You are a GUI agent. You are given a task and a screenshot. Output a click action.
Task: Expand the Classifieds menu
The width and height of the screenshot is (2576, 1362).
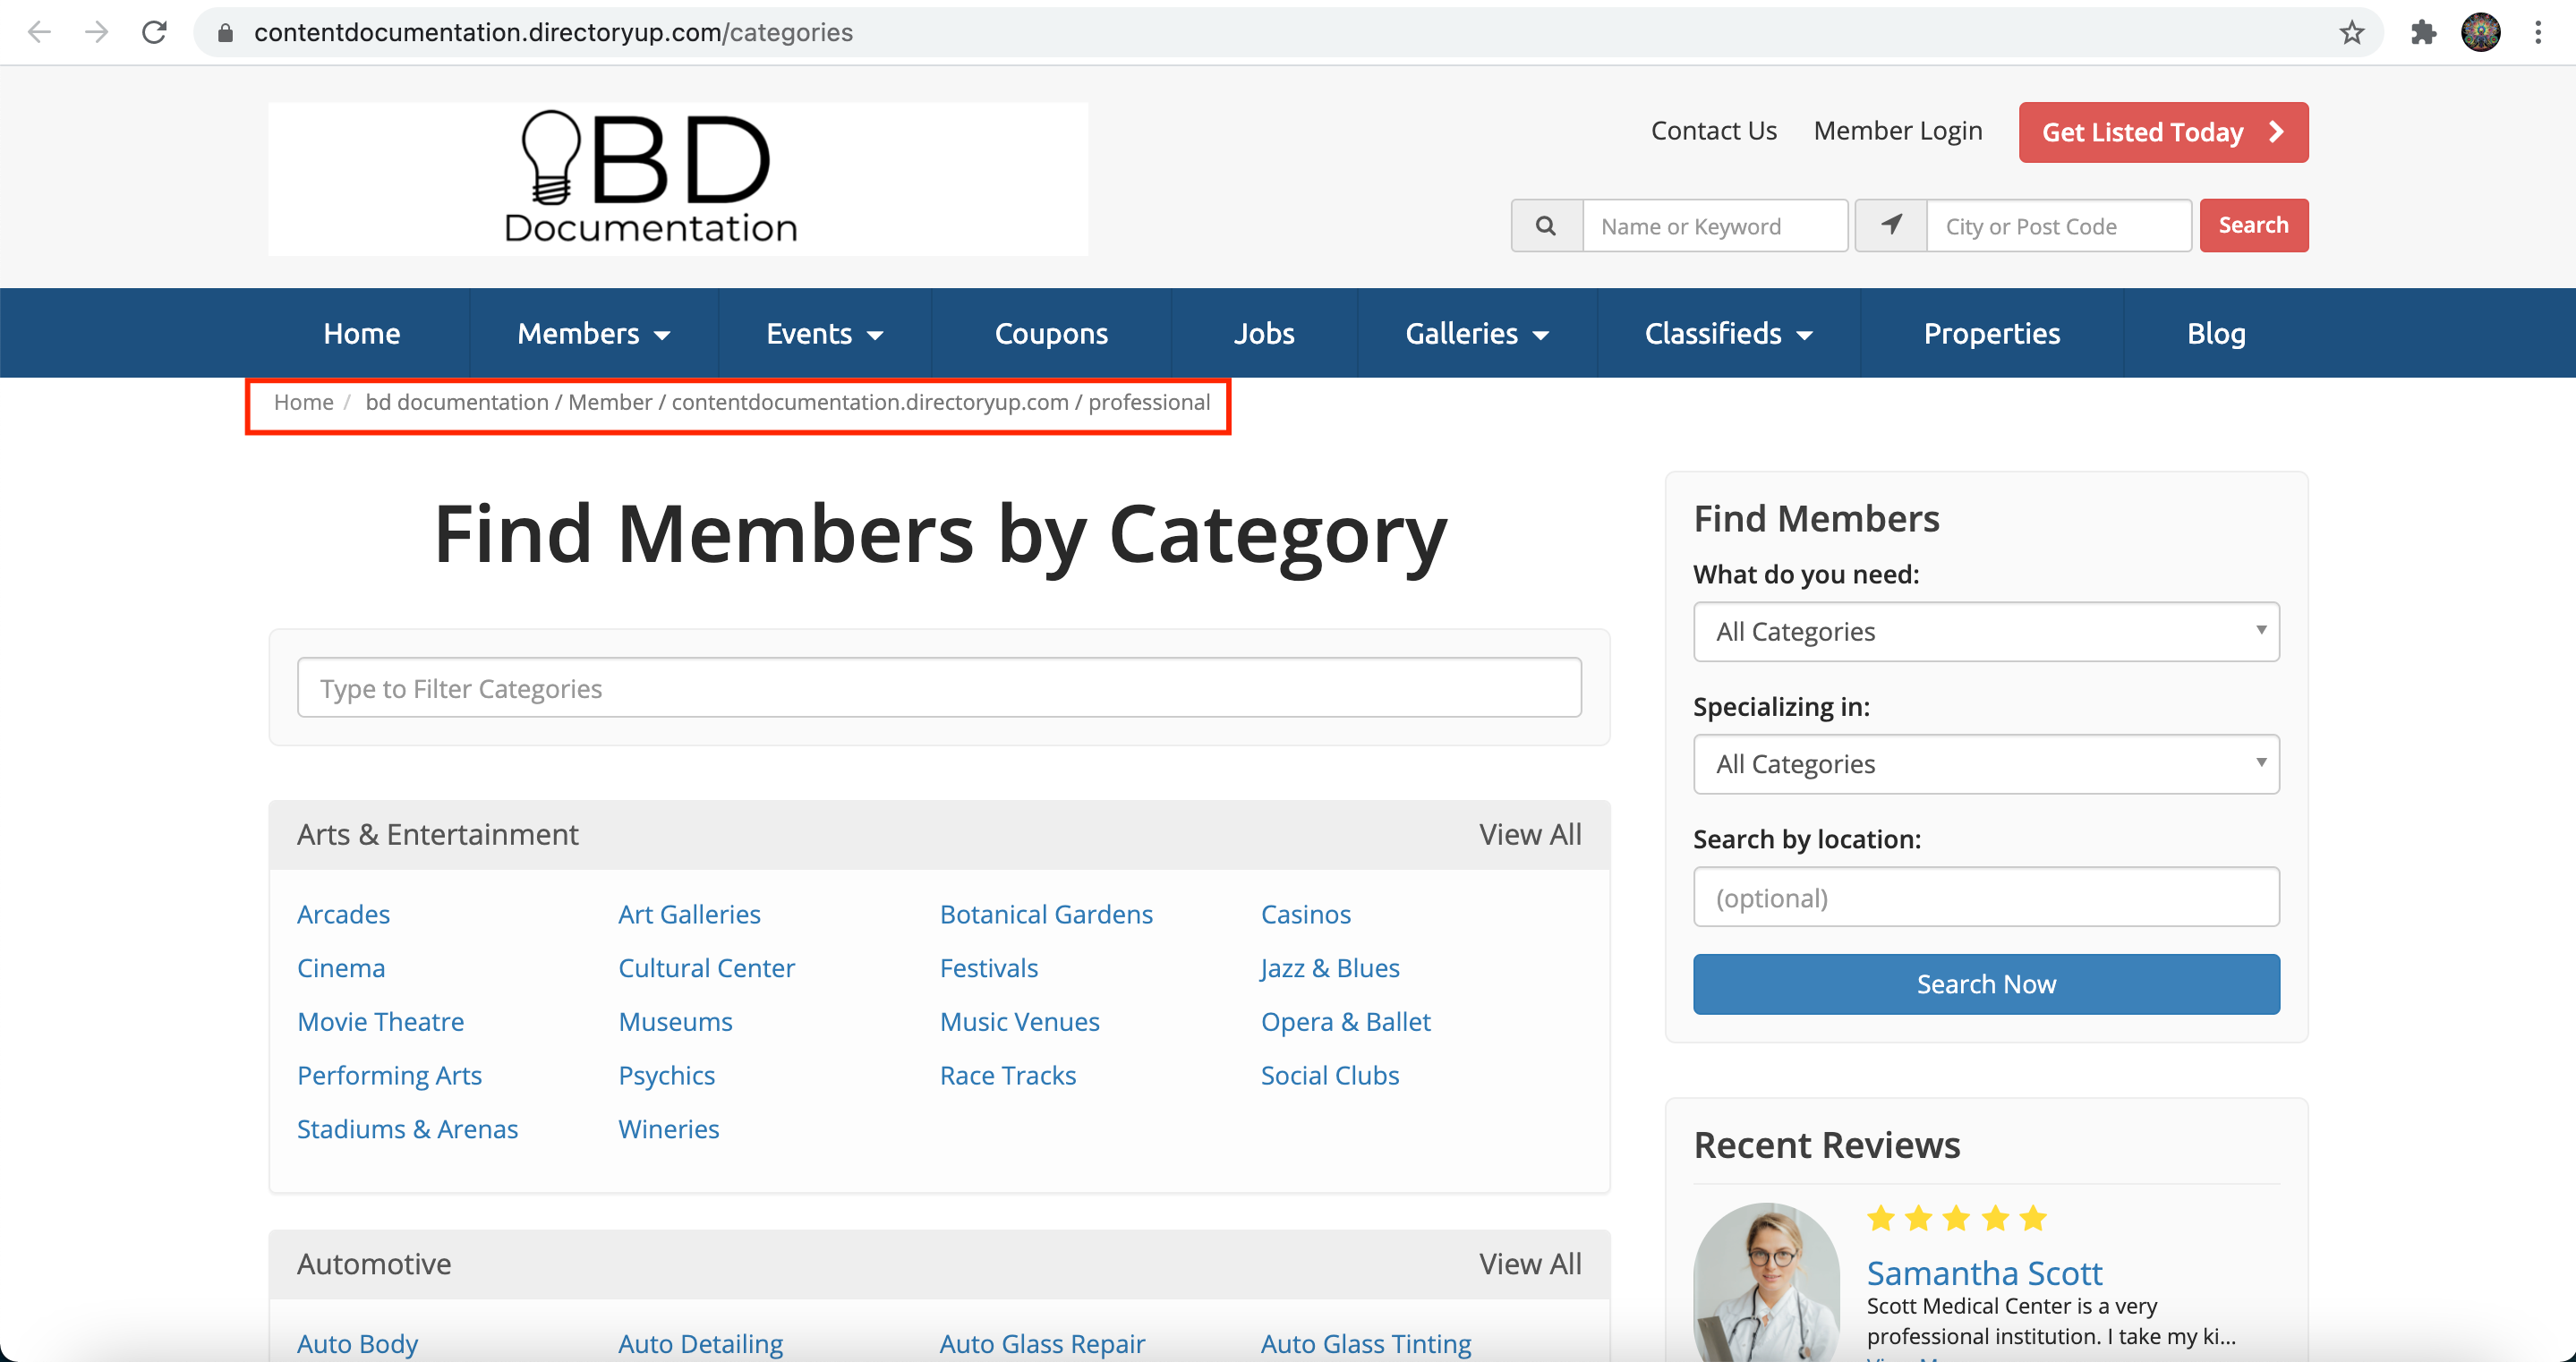coord(1728,333)
